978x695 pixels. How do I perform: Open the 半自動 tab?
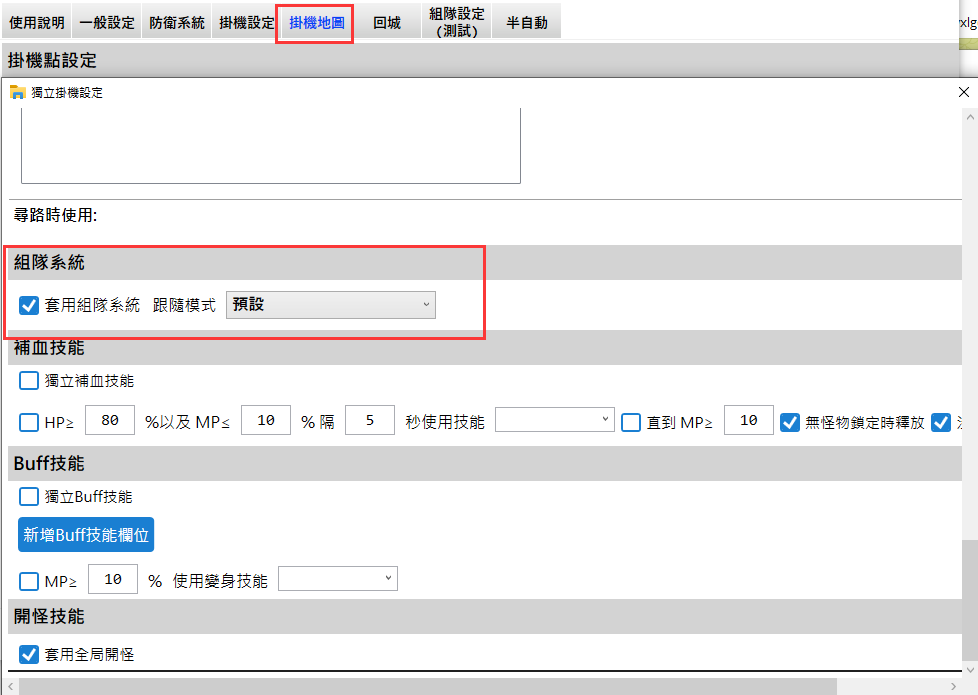pos(527,22)
